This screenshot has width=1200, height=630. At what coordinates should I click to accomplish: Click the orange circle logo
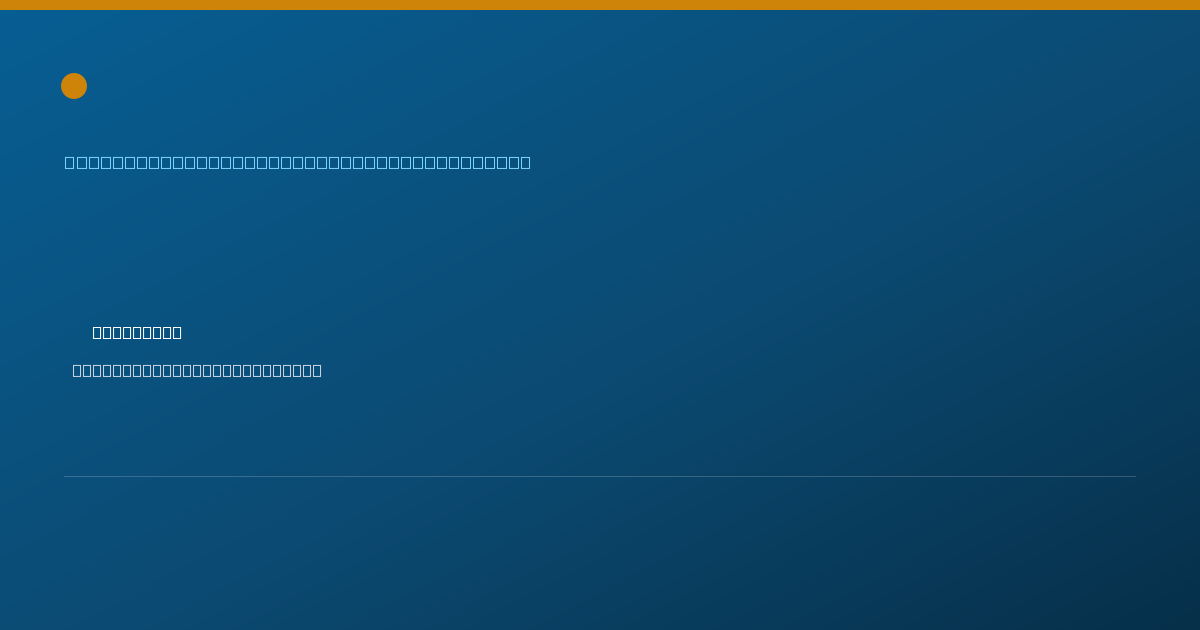[x=74, y=86]
